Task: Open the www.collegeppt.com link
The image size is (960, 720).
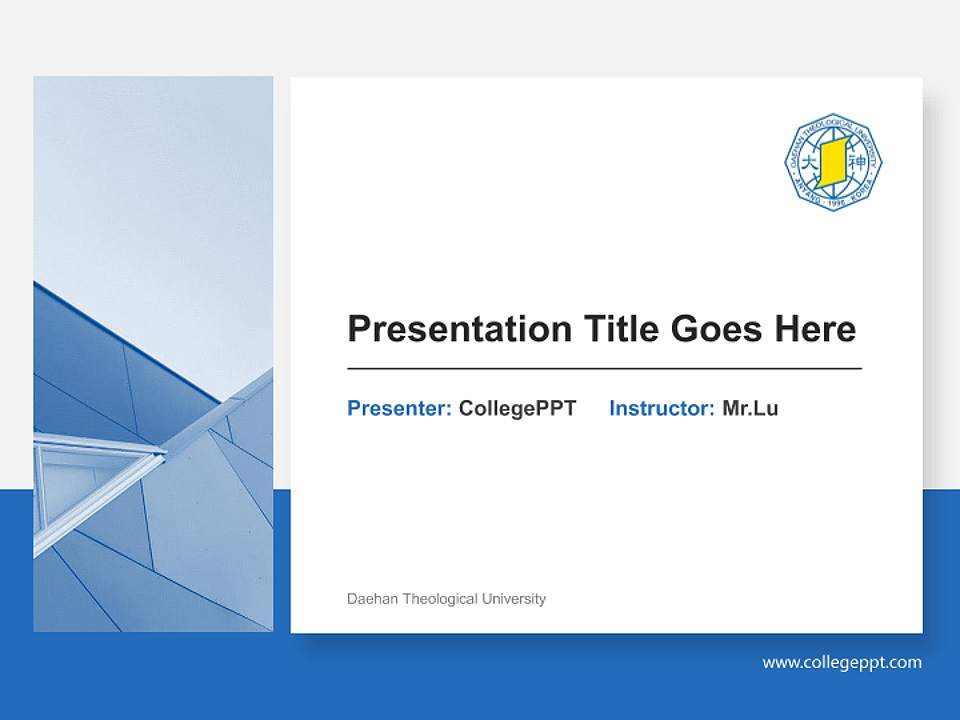Action: 842,662
